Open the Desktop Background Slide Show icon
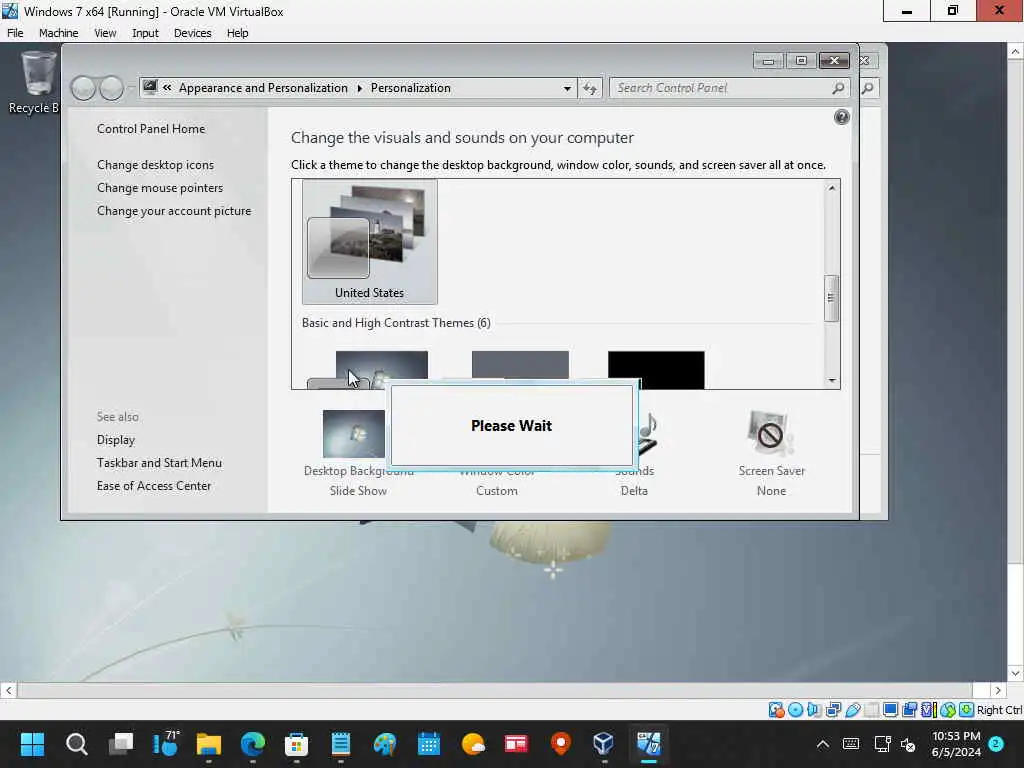 point(353,434)
